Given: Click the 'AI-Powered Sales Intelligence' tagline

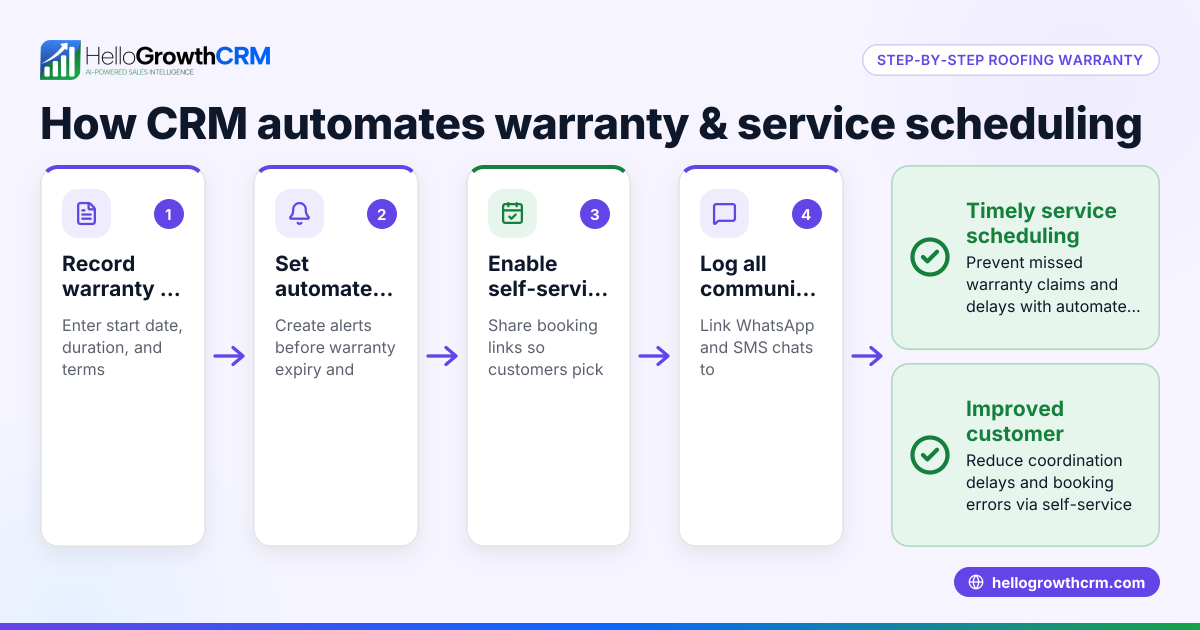Looking at the screenshot, I should point(139,73).
